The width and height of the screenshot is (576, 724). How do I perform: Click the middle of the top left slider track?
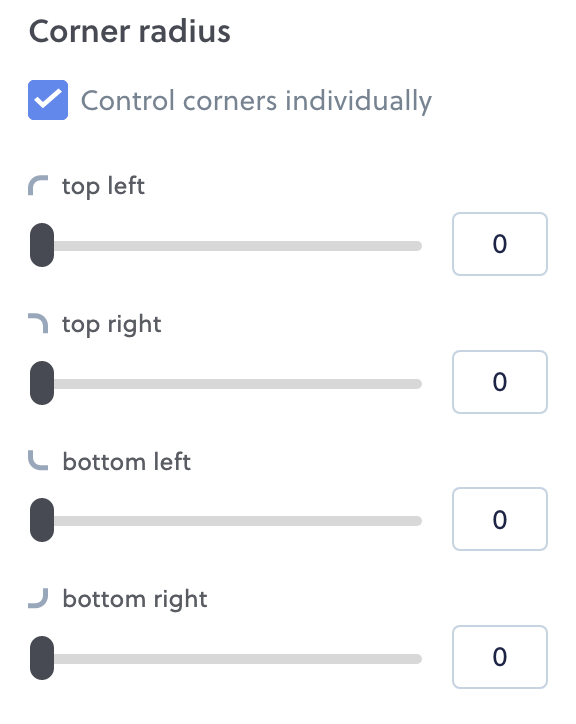(x=226, y=246)
